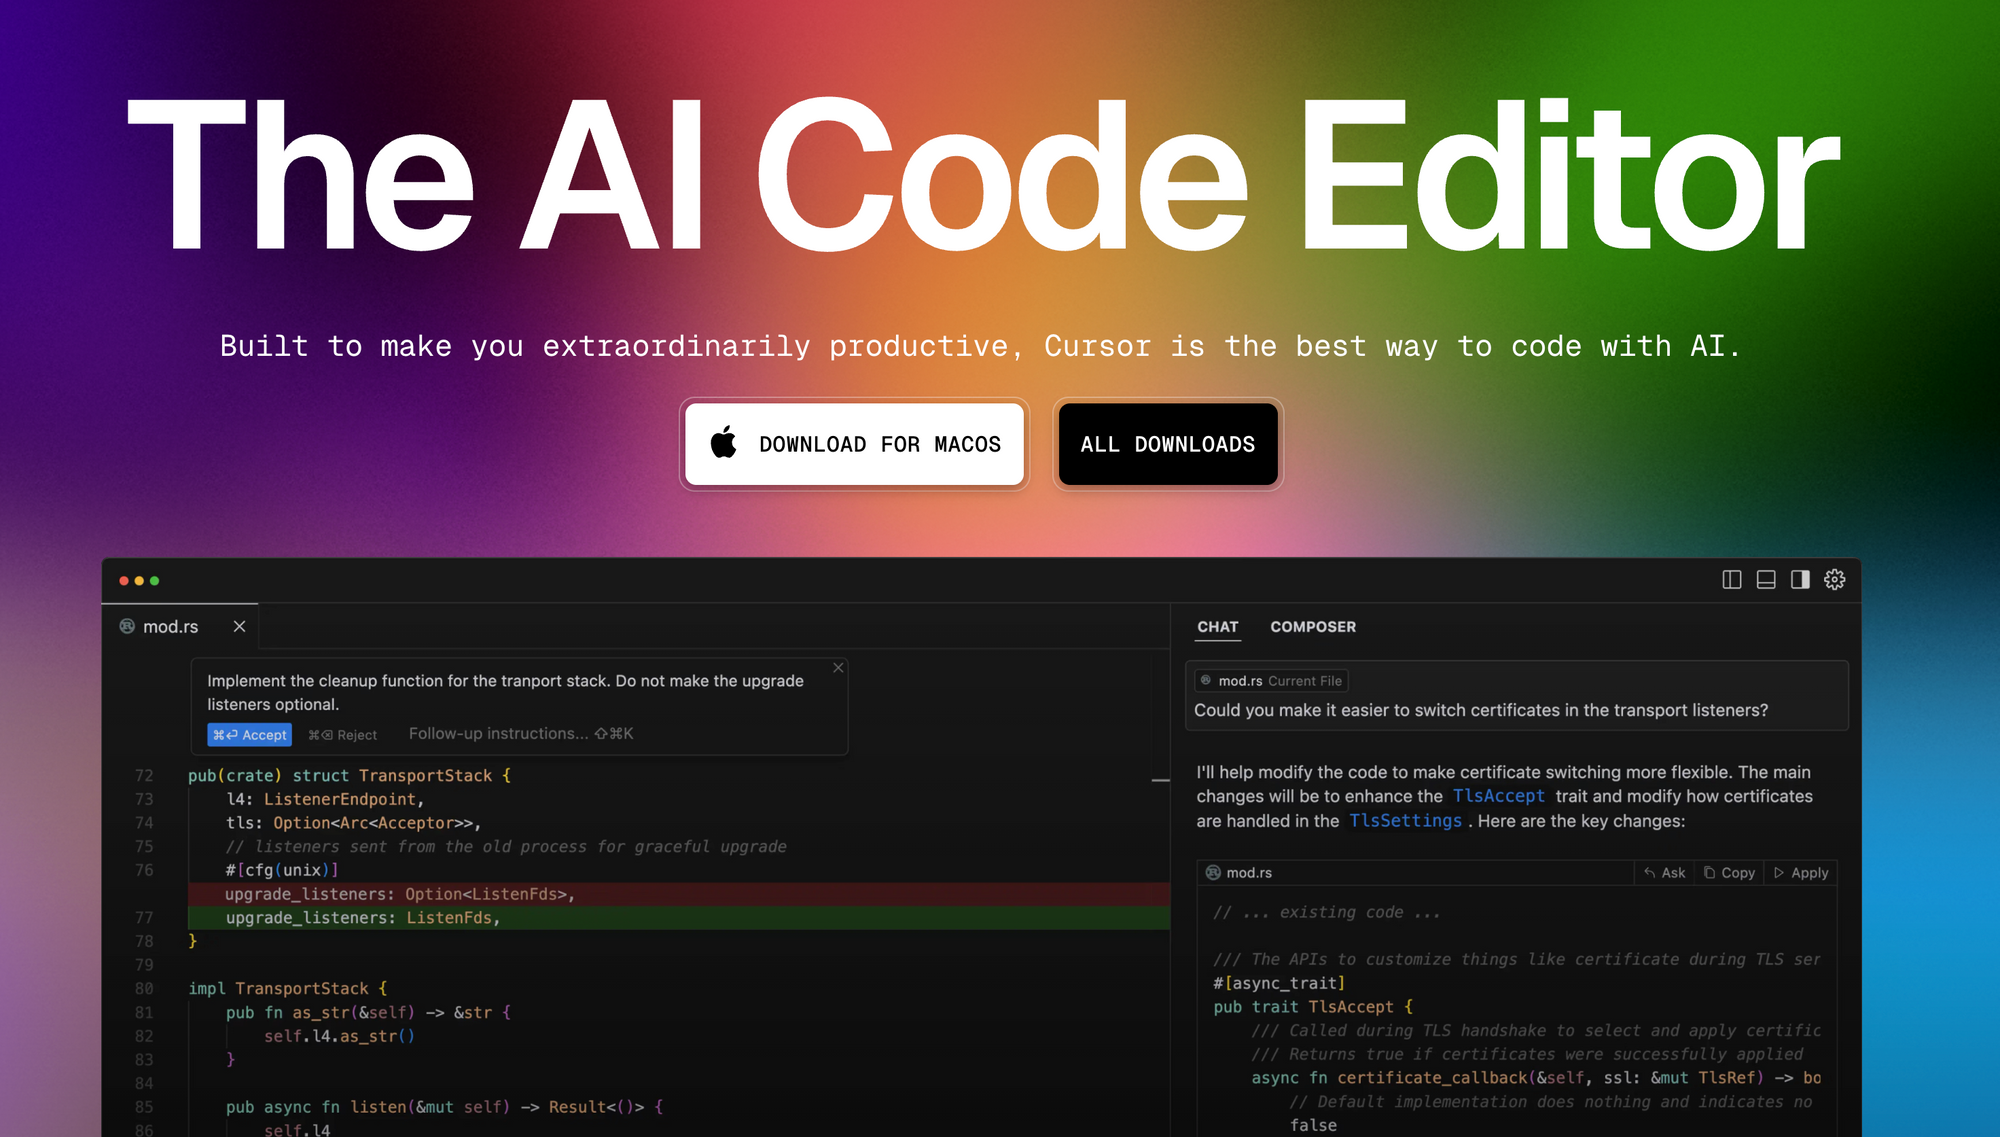Viewport: 2000px width, 1137px height.
Task: Open the TlsSettings code reference link
Action: (x=1405, y=821)
